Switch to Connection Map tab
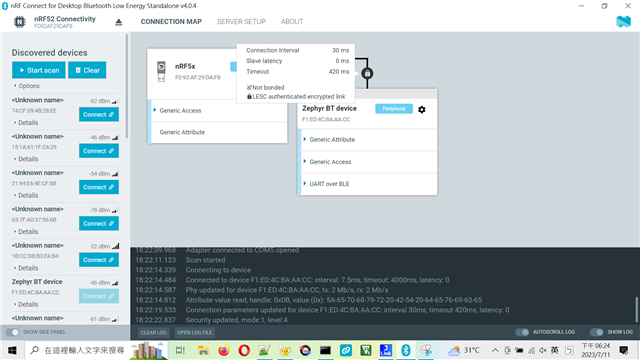 point(171,22)
